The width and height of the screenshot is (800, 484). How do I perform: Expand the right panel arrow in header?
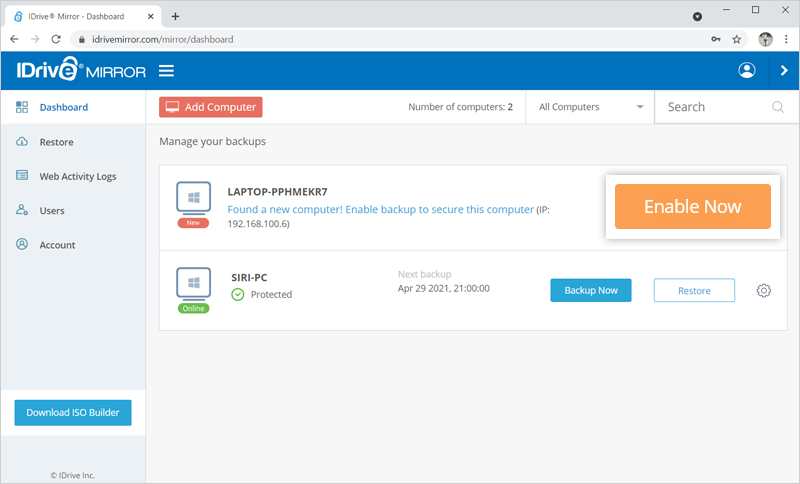pos(784,70)
